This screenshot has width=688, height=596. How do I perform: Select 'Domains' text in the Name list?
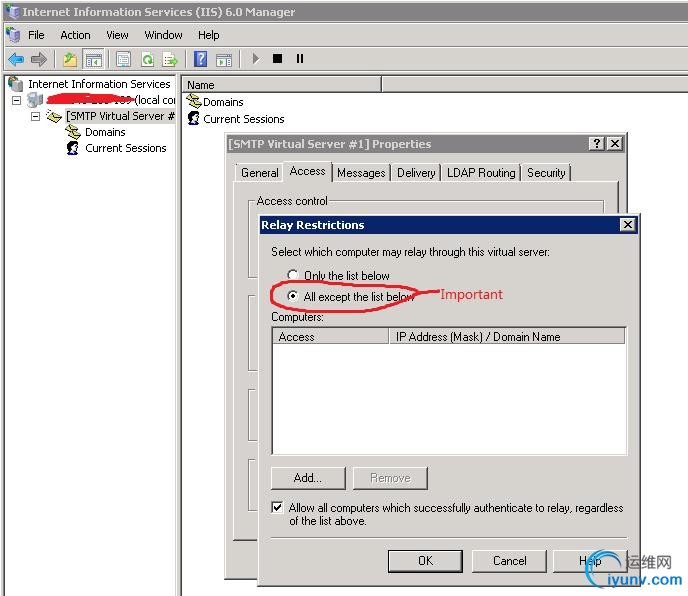coord(223,102)
